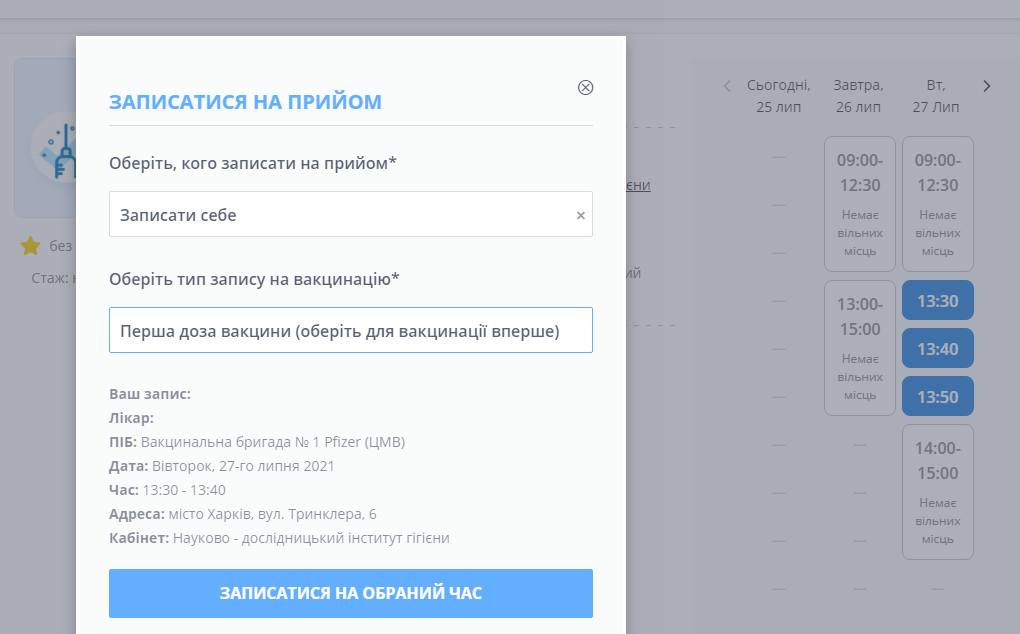The width and height of the screenshot is (1020, 634).
Task: Clear the 'Записати себе' selection
Action: (x=580, y=215)
